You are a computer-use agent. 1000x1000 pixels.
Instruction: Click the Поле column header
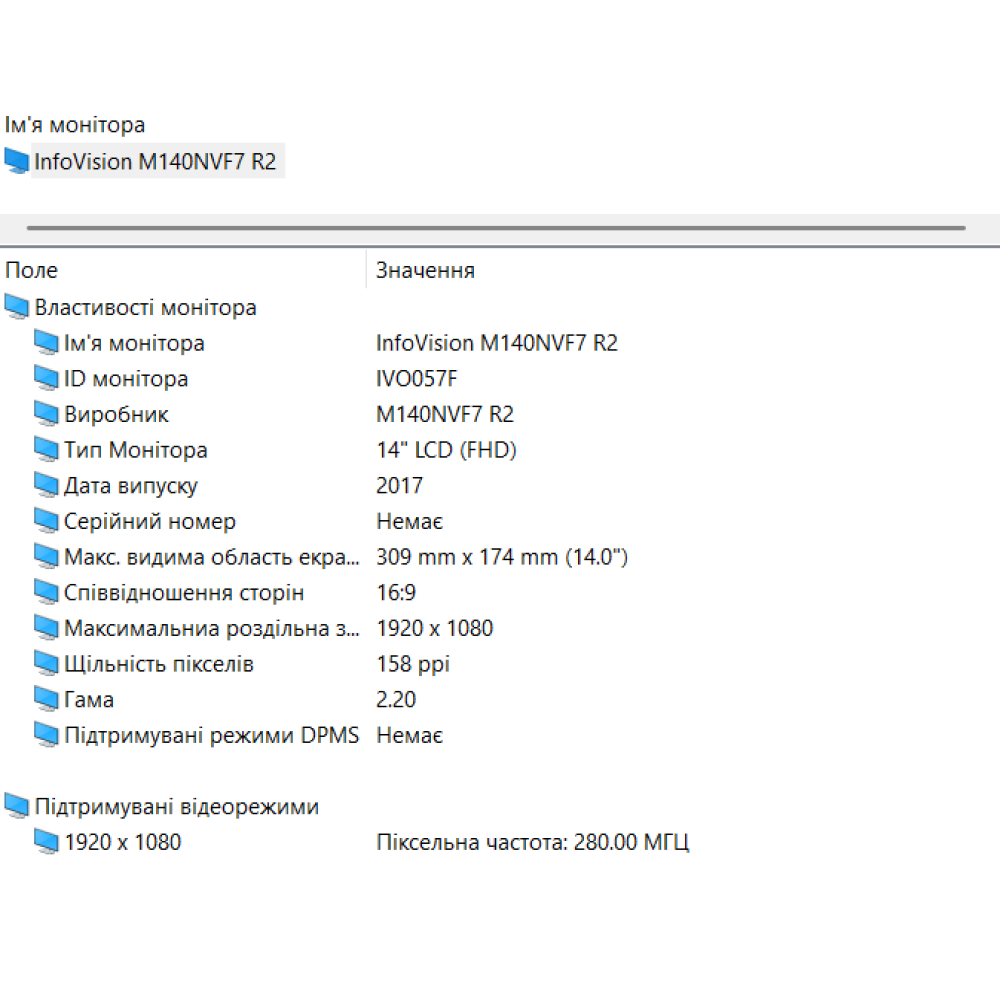32,270
